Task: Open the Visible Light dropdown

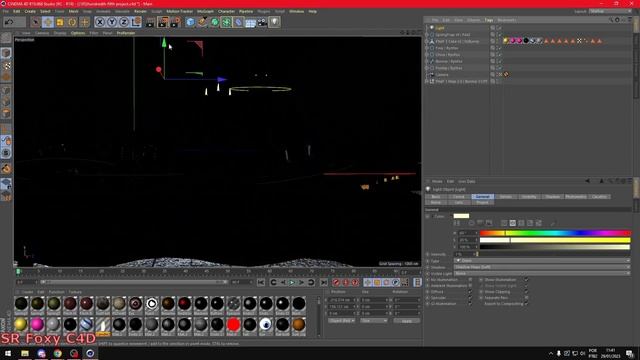Action: pos(542,273)
